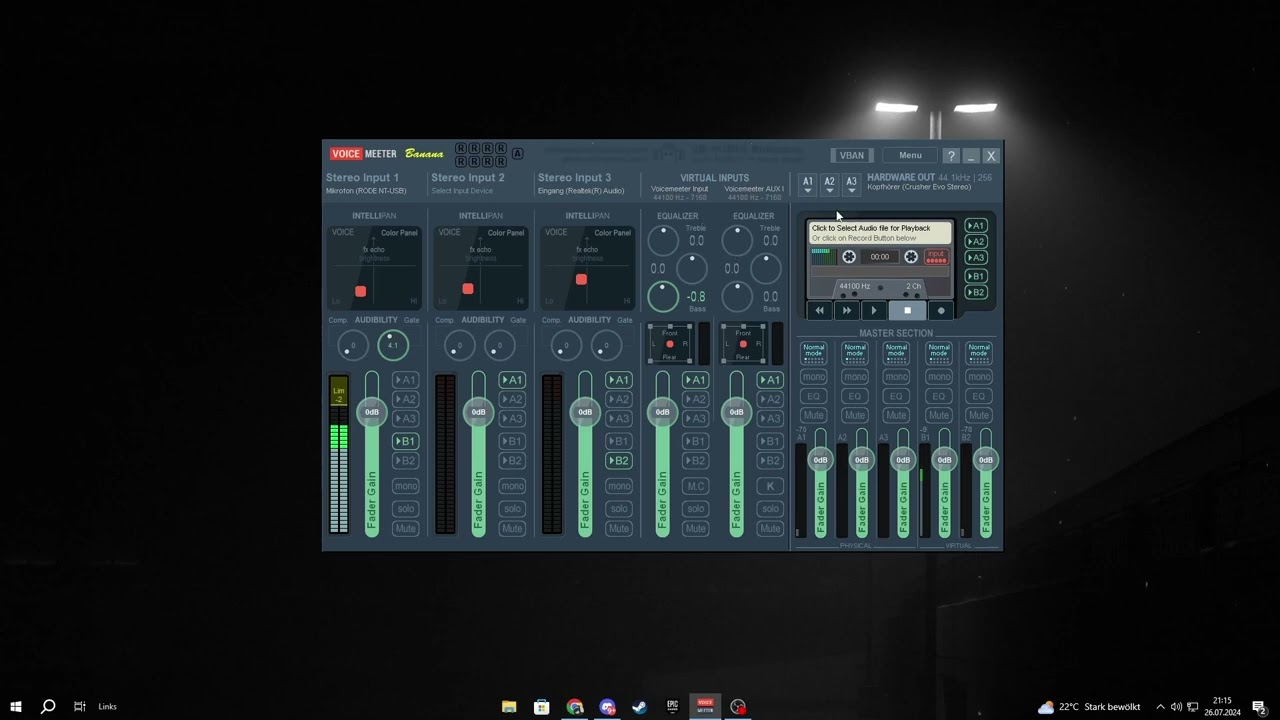Open the help question mark button
1280x720 pixels.
[951, 156]
